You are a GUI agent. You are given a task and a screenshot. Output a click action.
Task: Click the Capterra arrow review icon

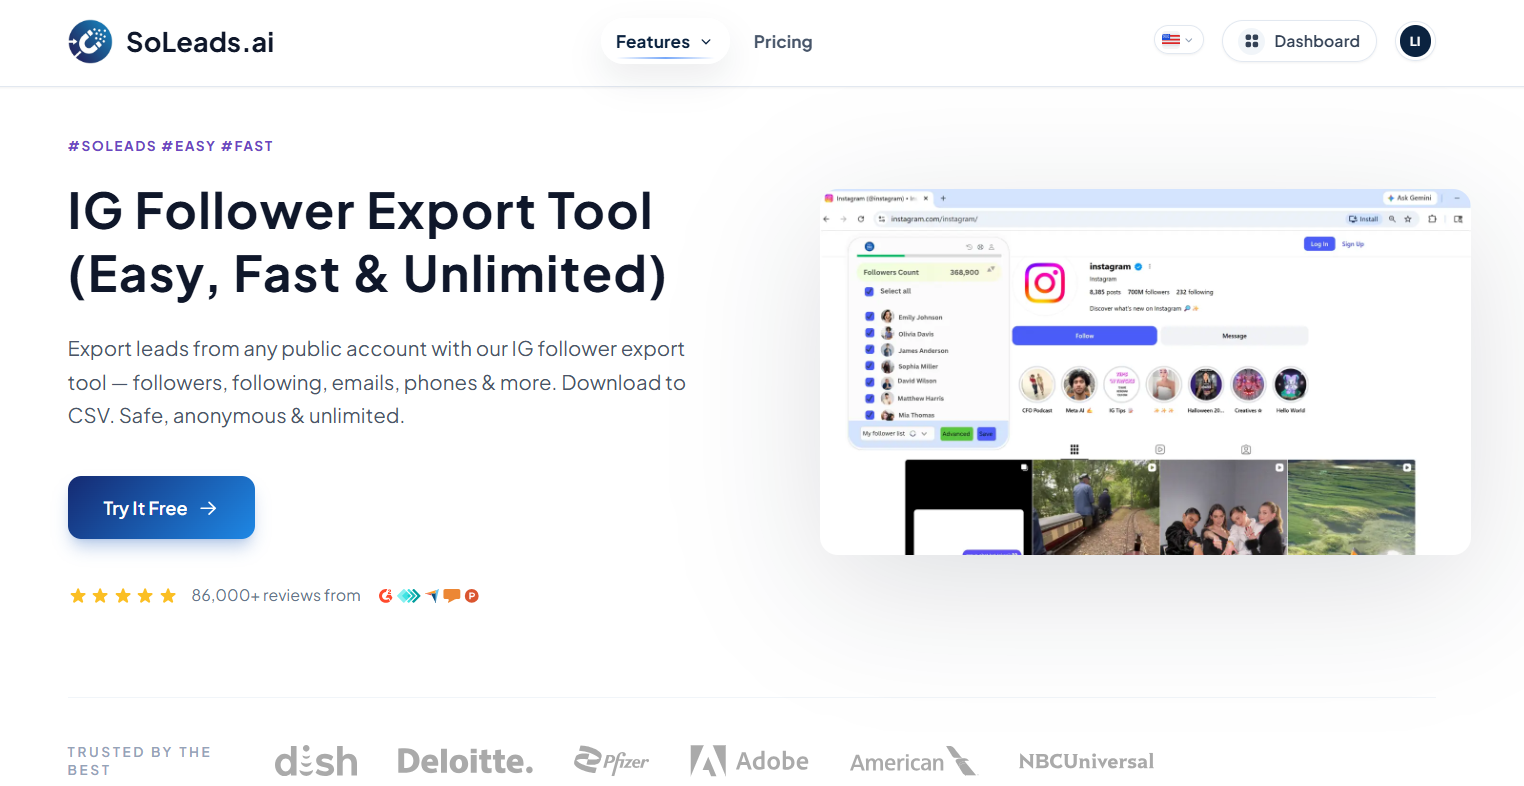point(432,596)
